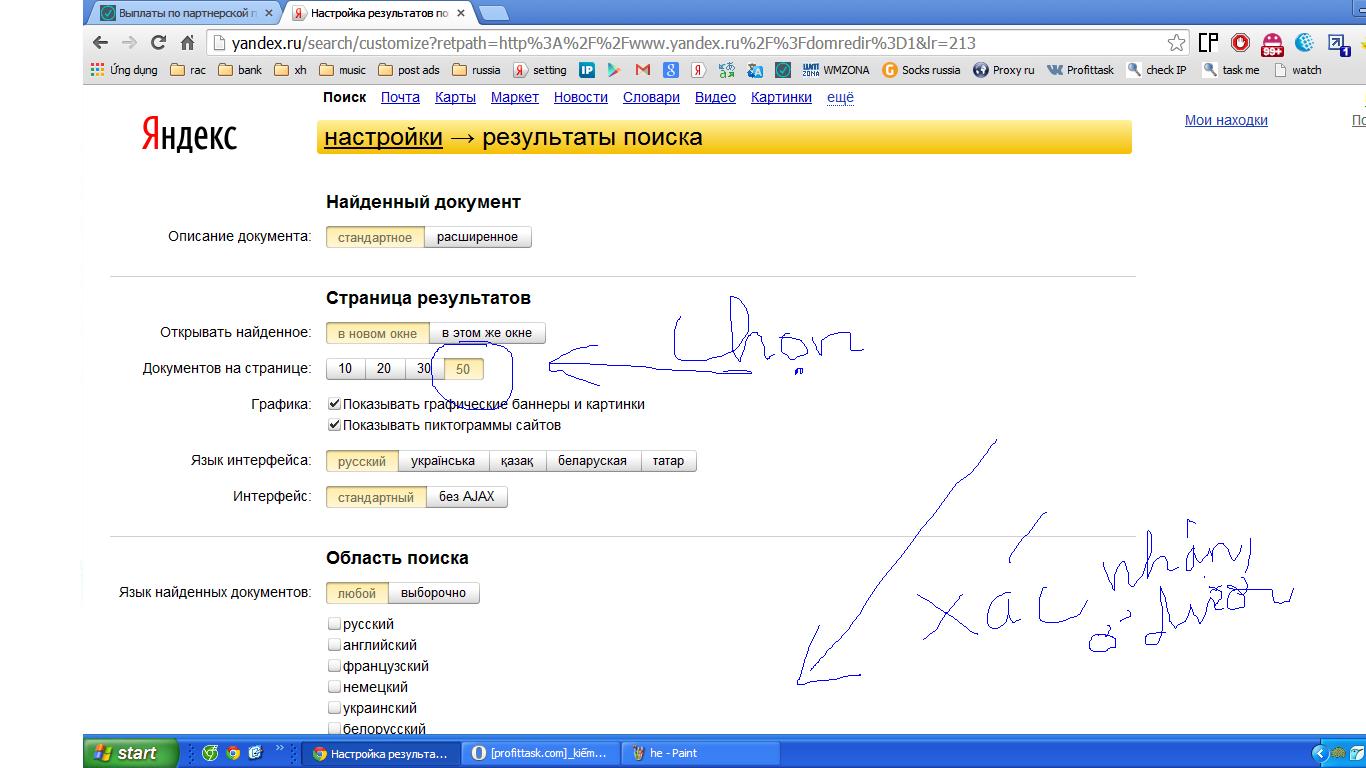The image size is (1366, 768).
Task: Open the Новости service link
Action: click(x=581, y=97)
